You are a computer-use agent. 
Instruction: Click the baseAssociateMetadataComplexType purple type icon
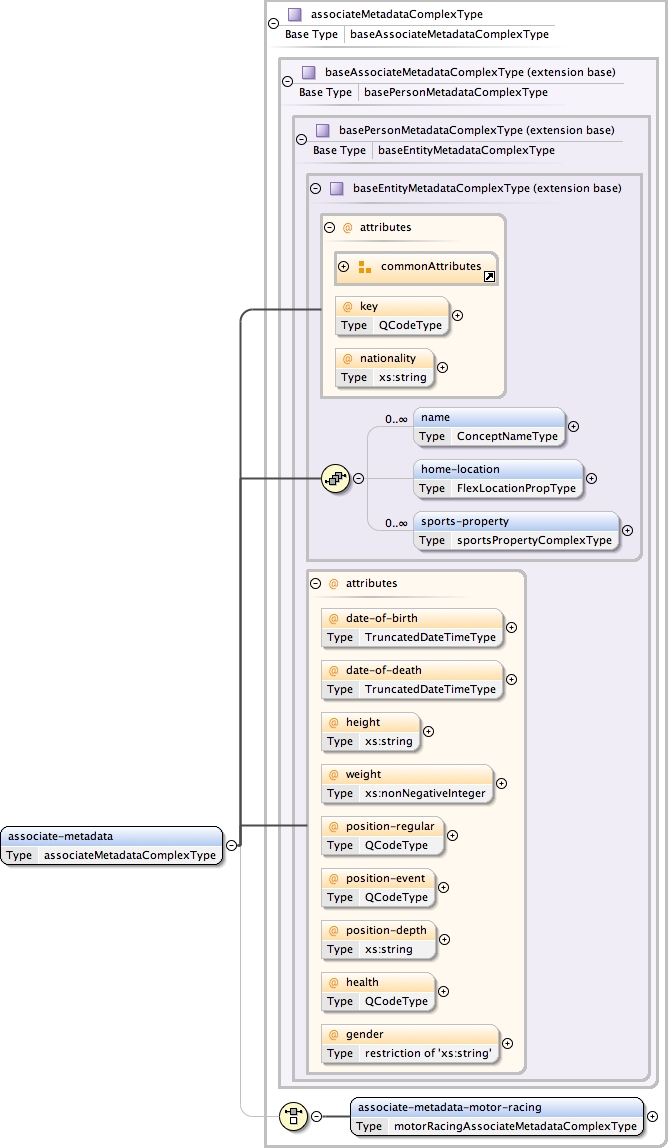click(308, 72)
